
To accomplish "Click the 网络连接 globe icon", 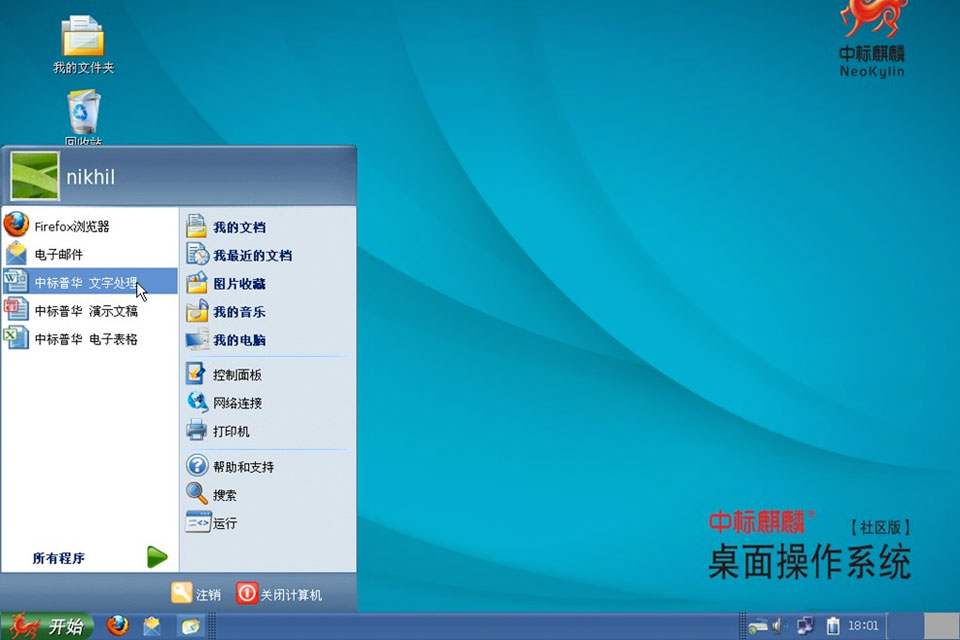I will [x=197, y=402].
